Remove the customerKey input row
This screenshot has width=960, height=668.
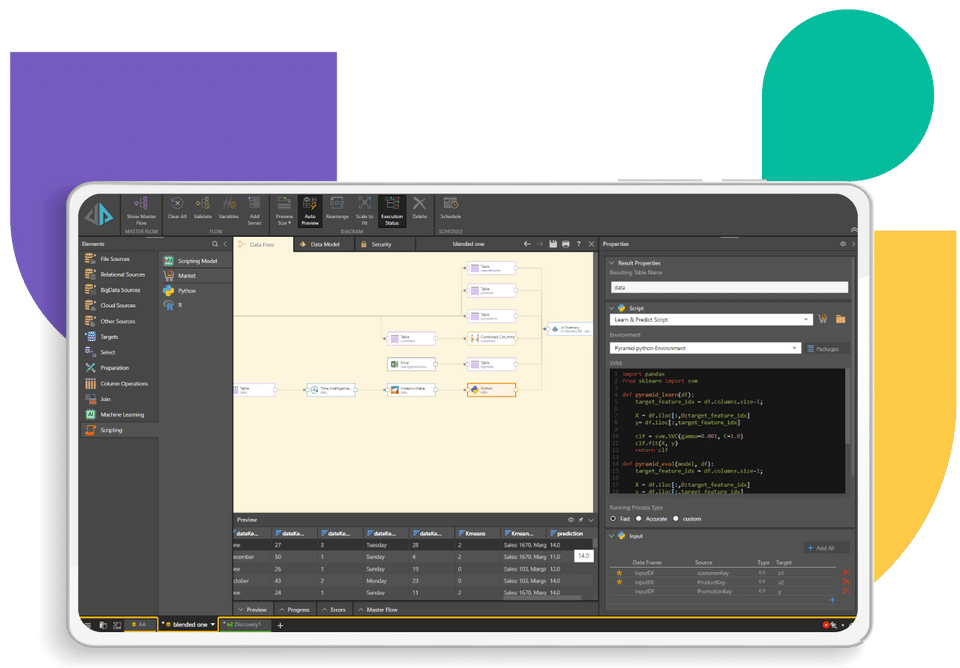click(x=846, y=572)
